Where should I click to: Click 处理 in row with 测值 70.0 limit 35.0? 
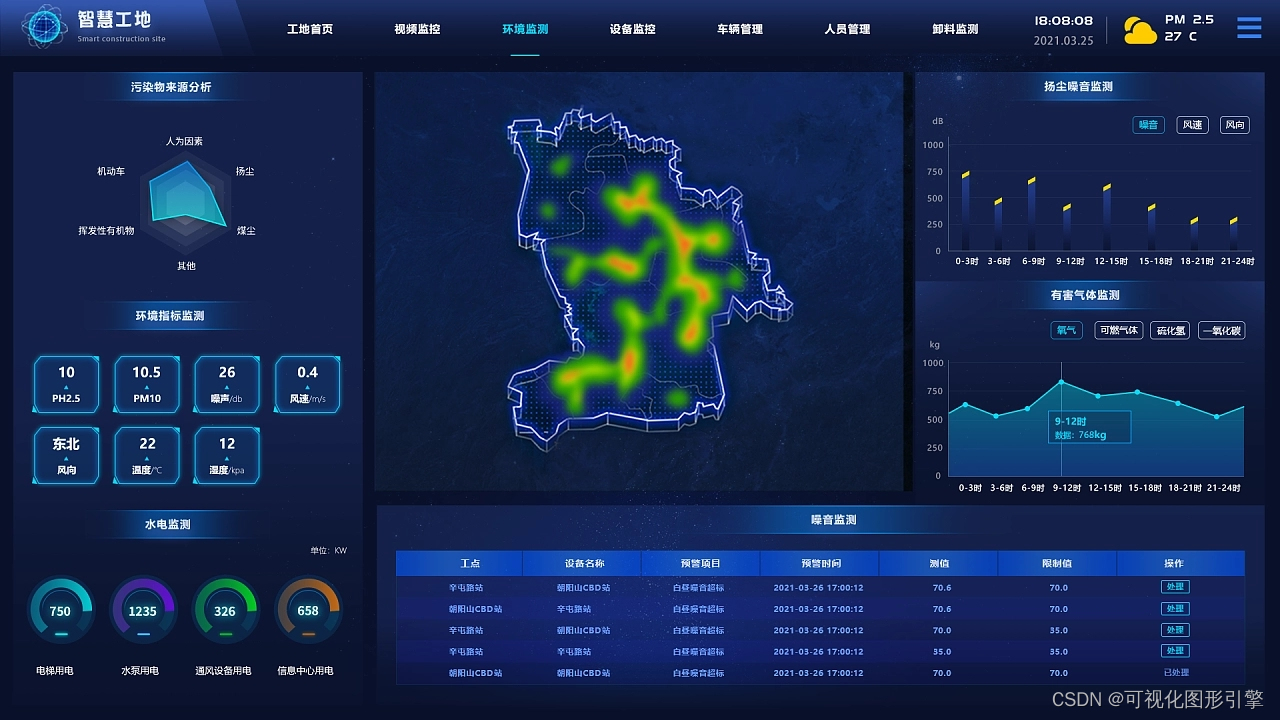[1175, 630]
